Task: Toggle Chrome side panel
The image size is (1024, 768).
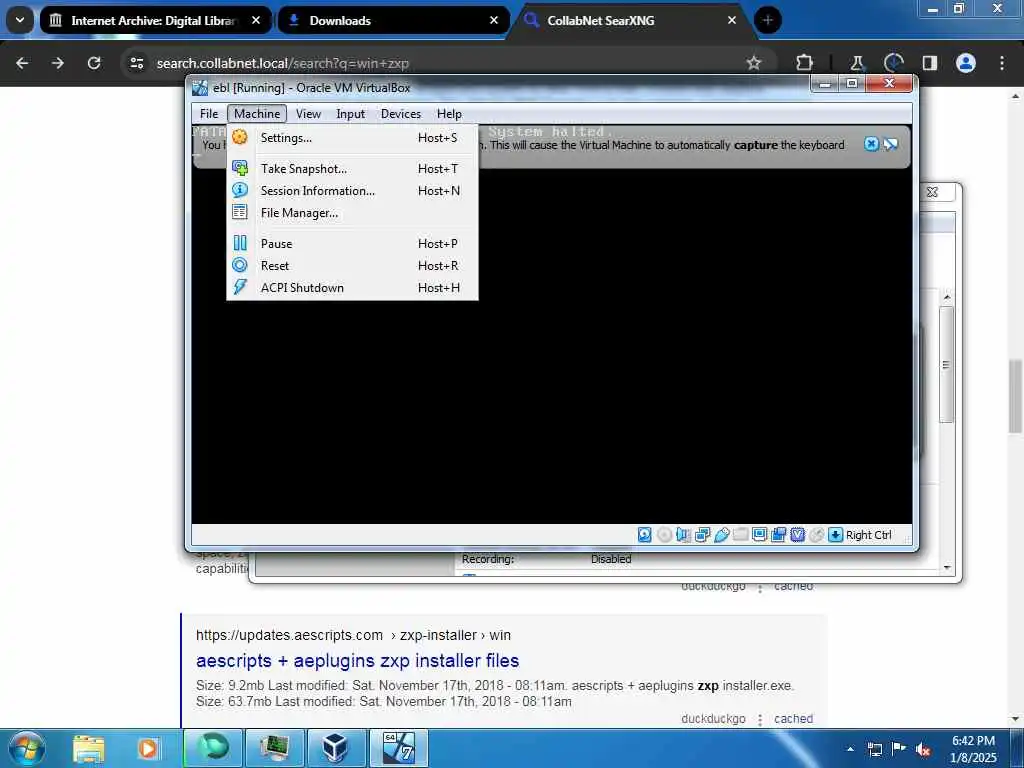Action: pos(929,63)
